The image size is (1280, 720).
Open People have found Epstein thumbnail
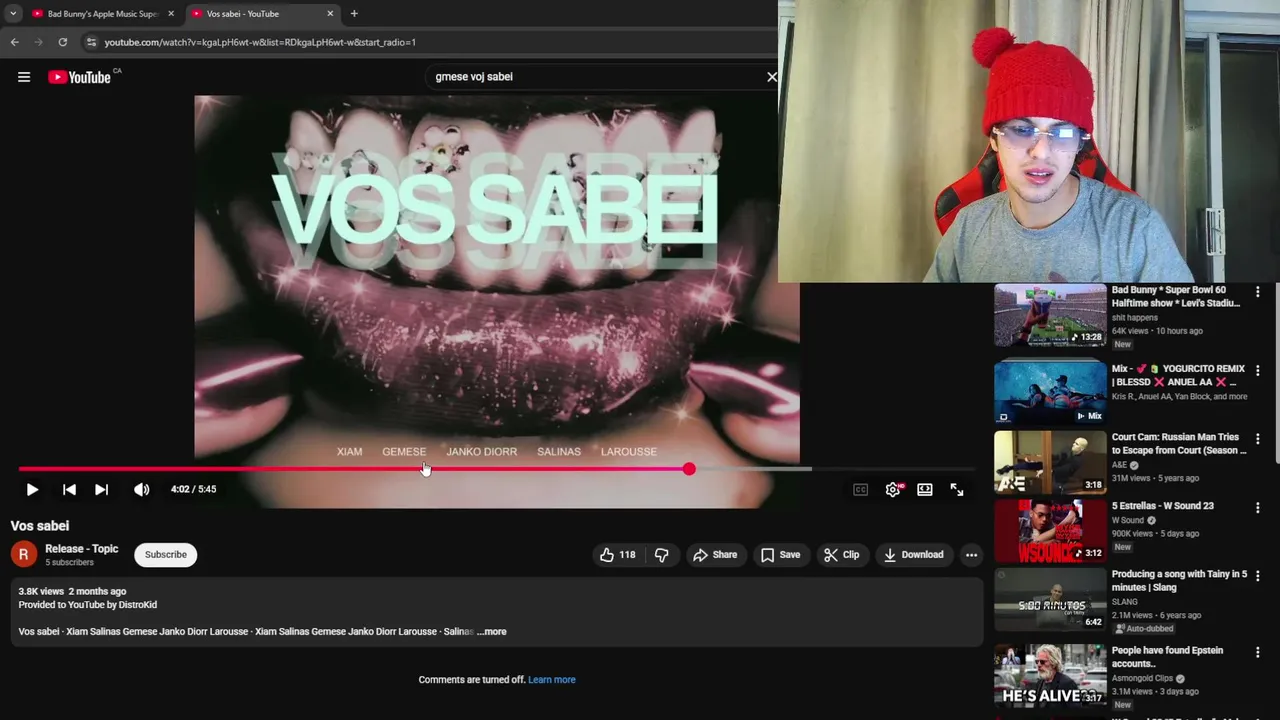[1050, 675]
